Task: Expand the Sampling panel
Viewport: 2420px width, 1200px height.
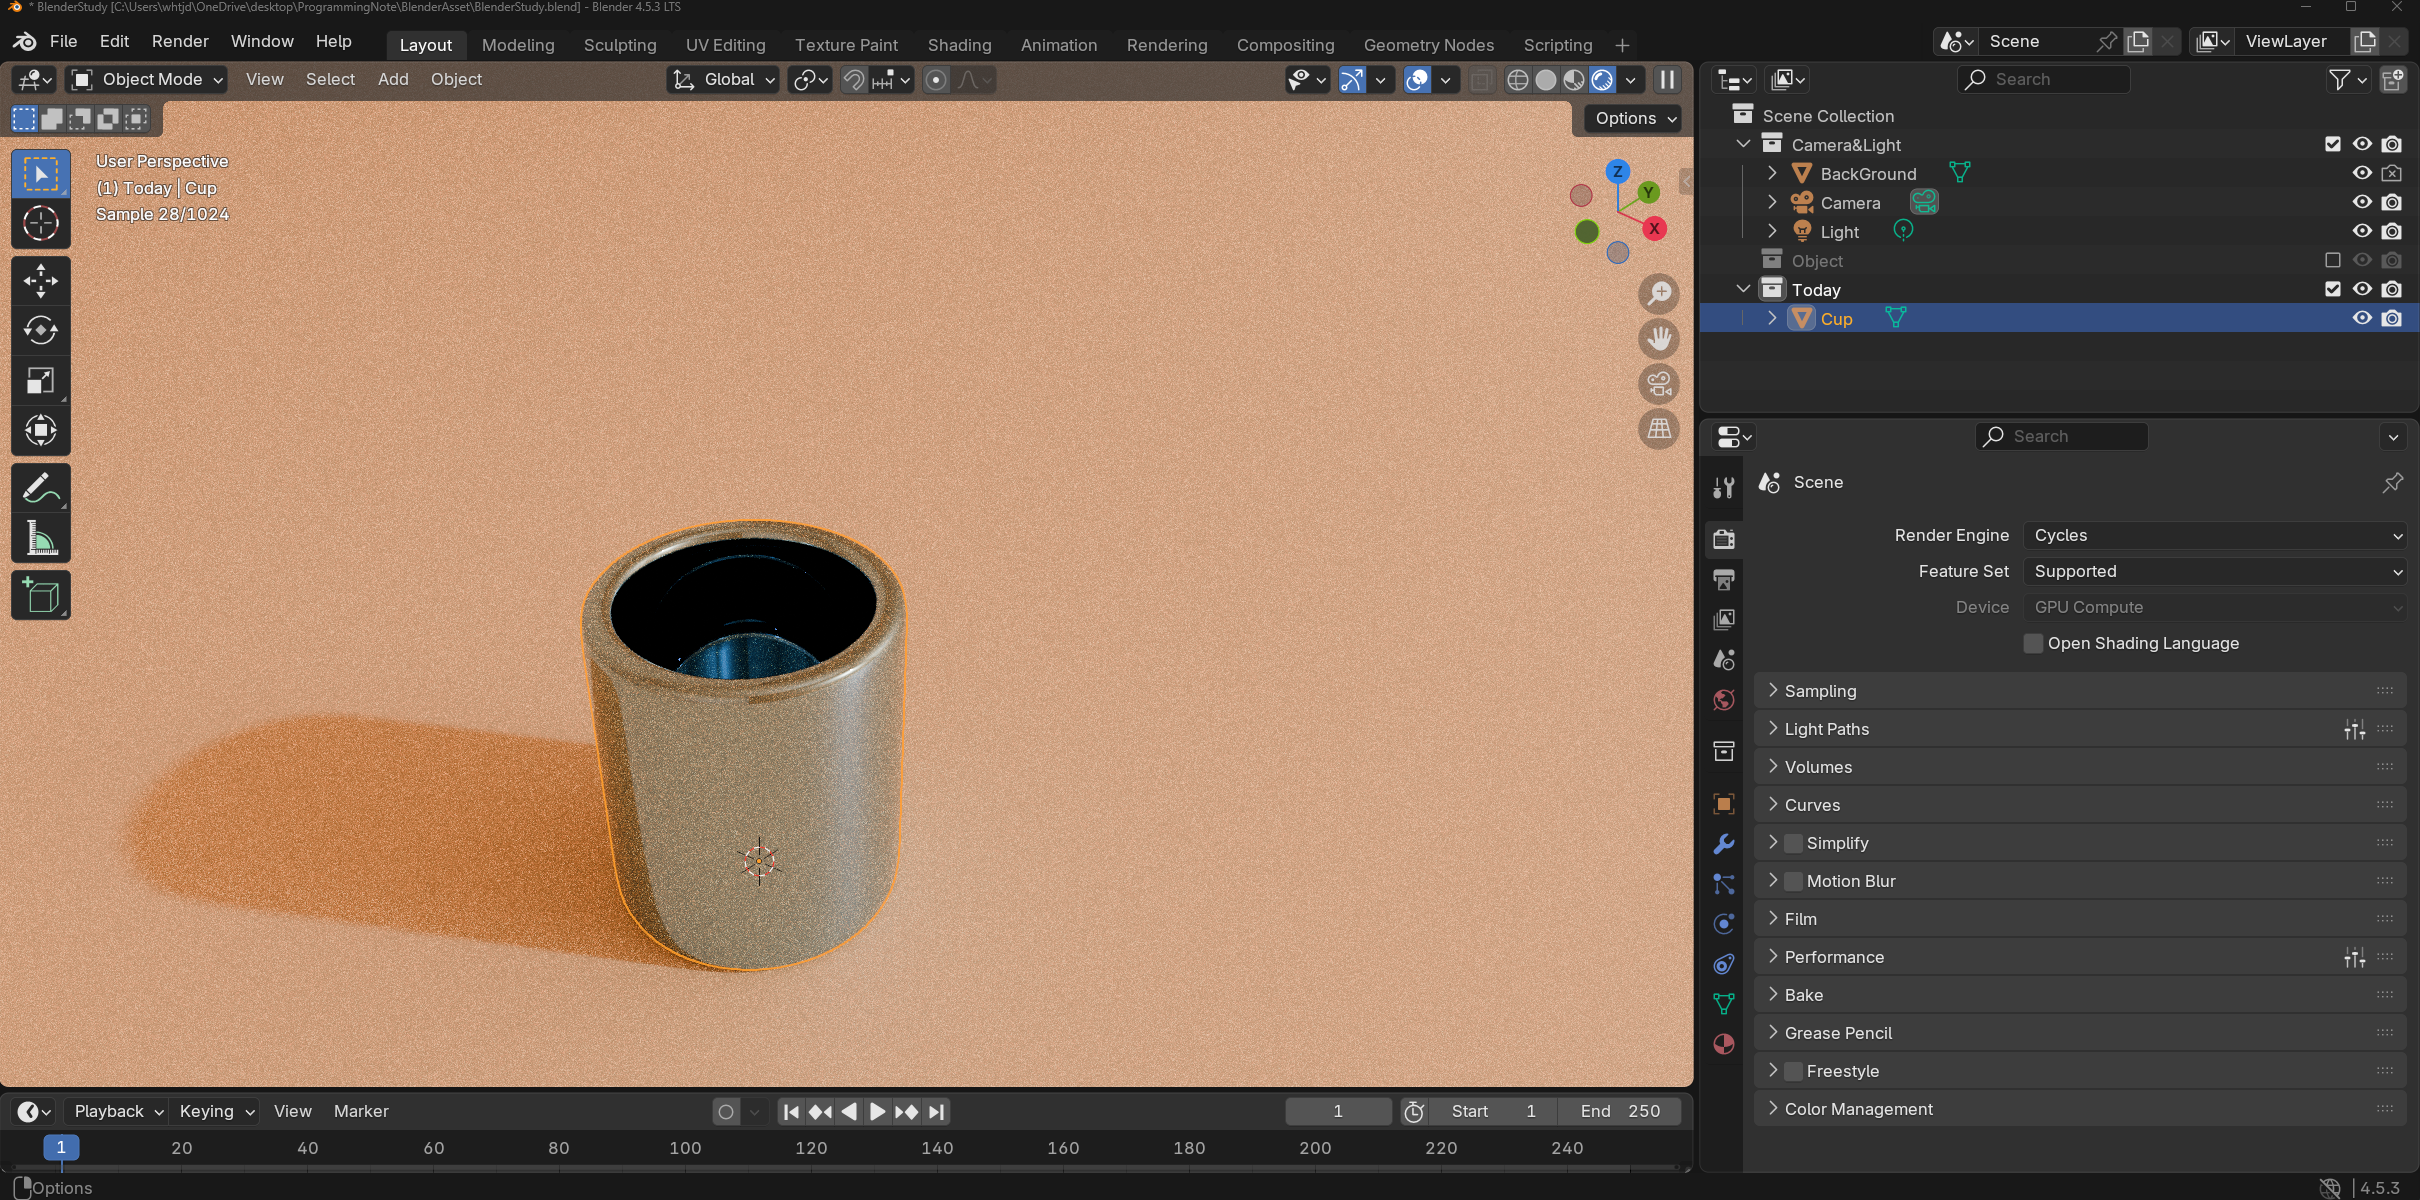Action: [1820, 691]
